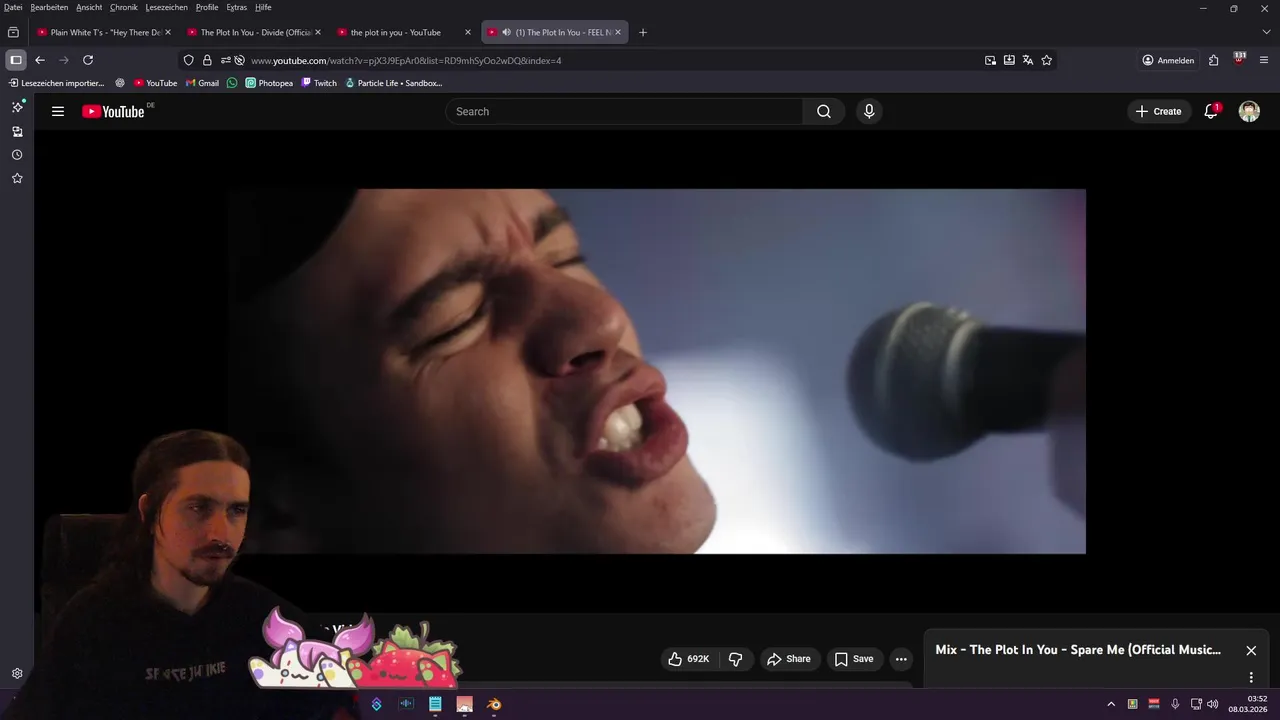Open the Photopea bookmark
The height and width of the screenshot is (720, 1280).
[x=269, y=83]
